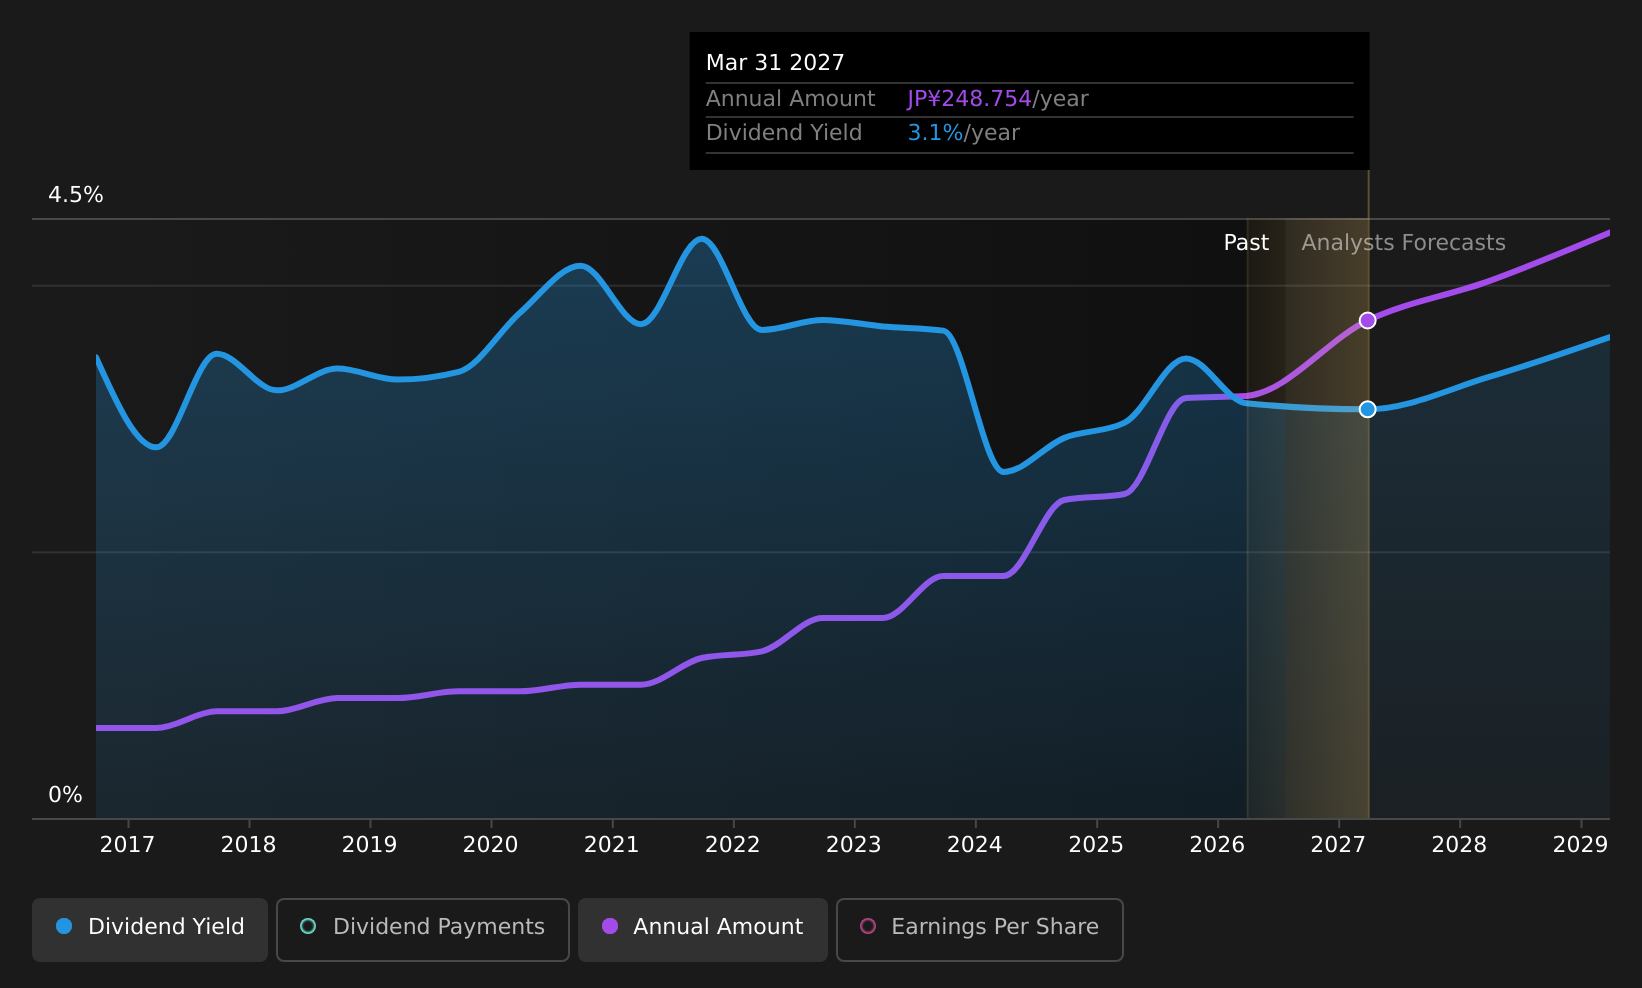Click the Dividend Yield tooltip row label
1642x988 pixels.
(x=784, y=133)
